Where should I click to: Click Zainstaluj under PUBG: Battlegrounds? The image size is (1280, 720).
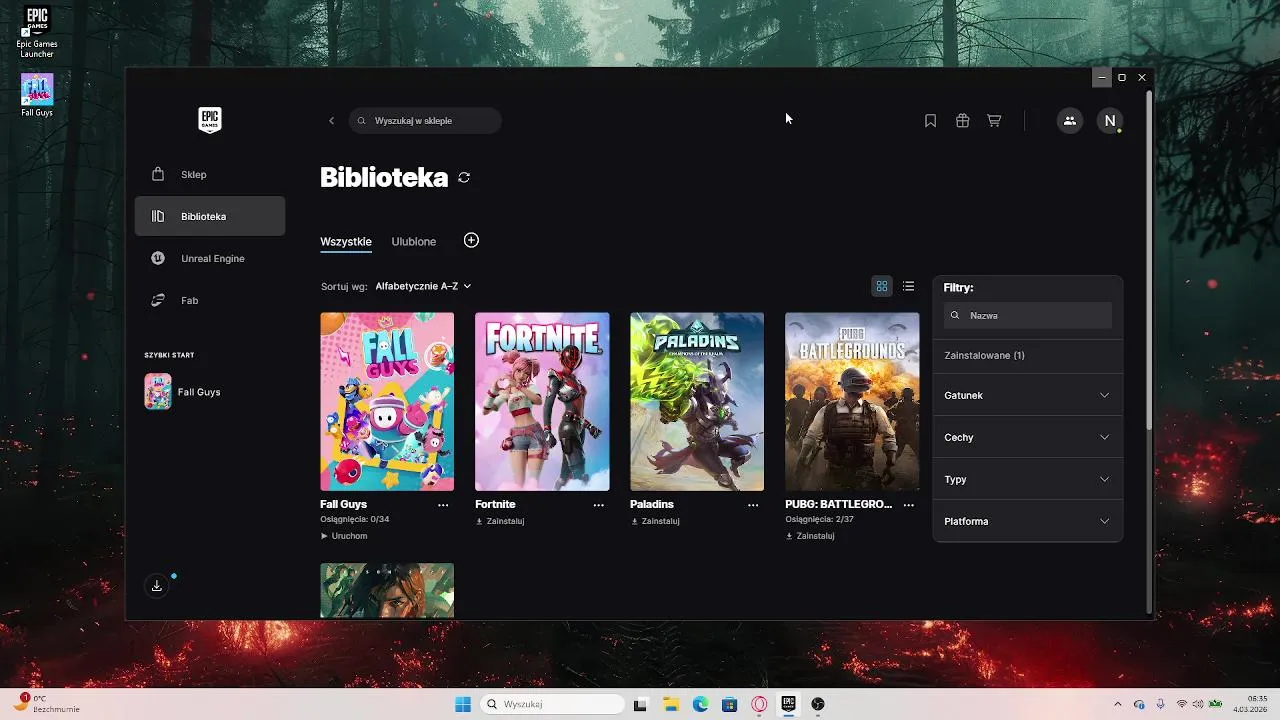pos(810,536)
